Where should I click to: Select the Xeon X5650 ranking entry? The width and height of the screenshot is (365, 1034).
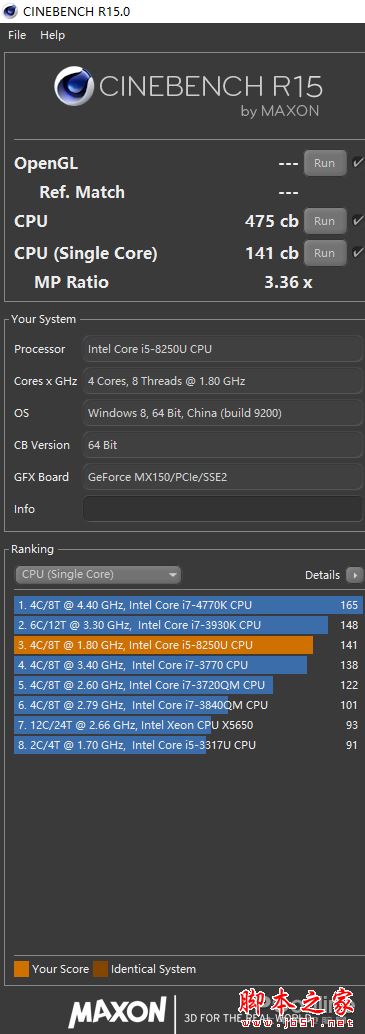[188, 725]
